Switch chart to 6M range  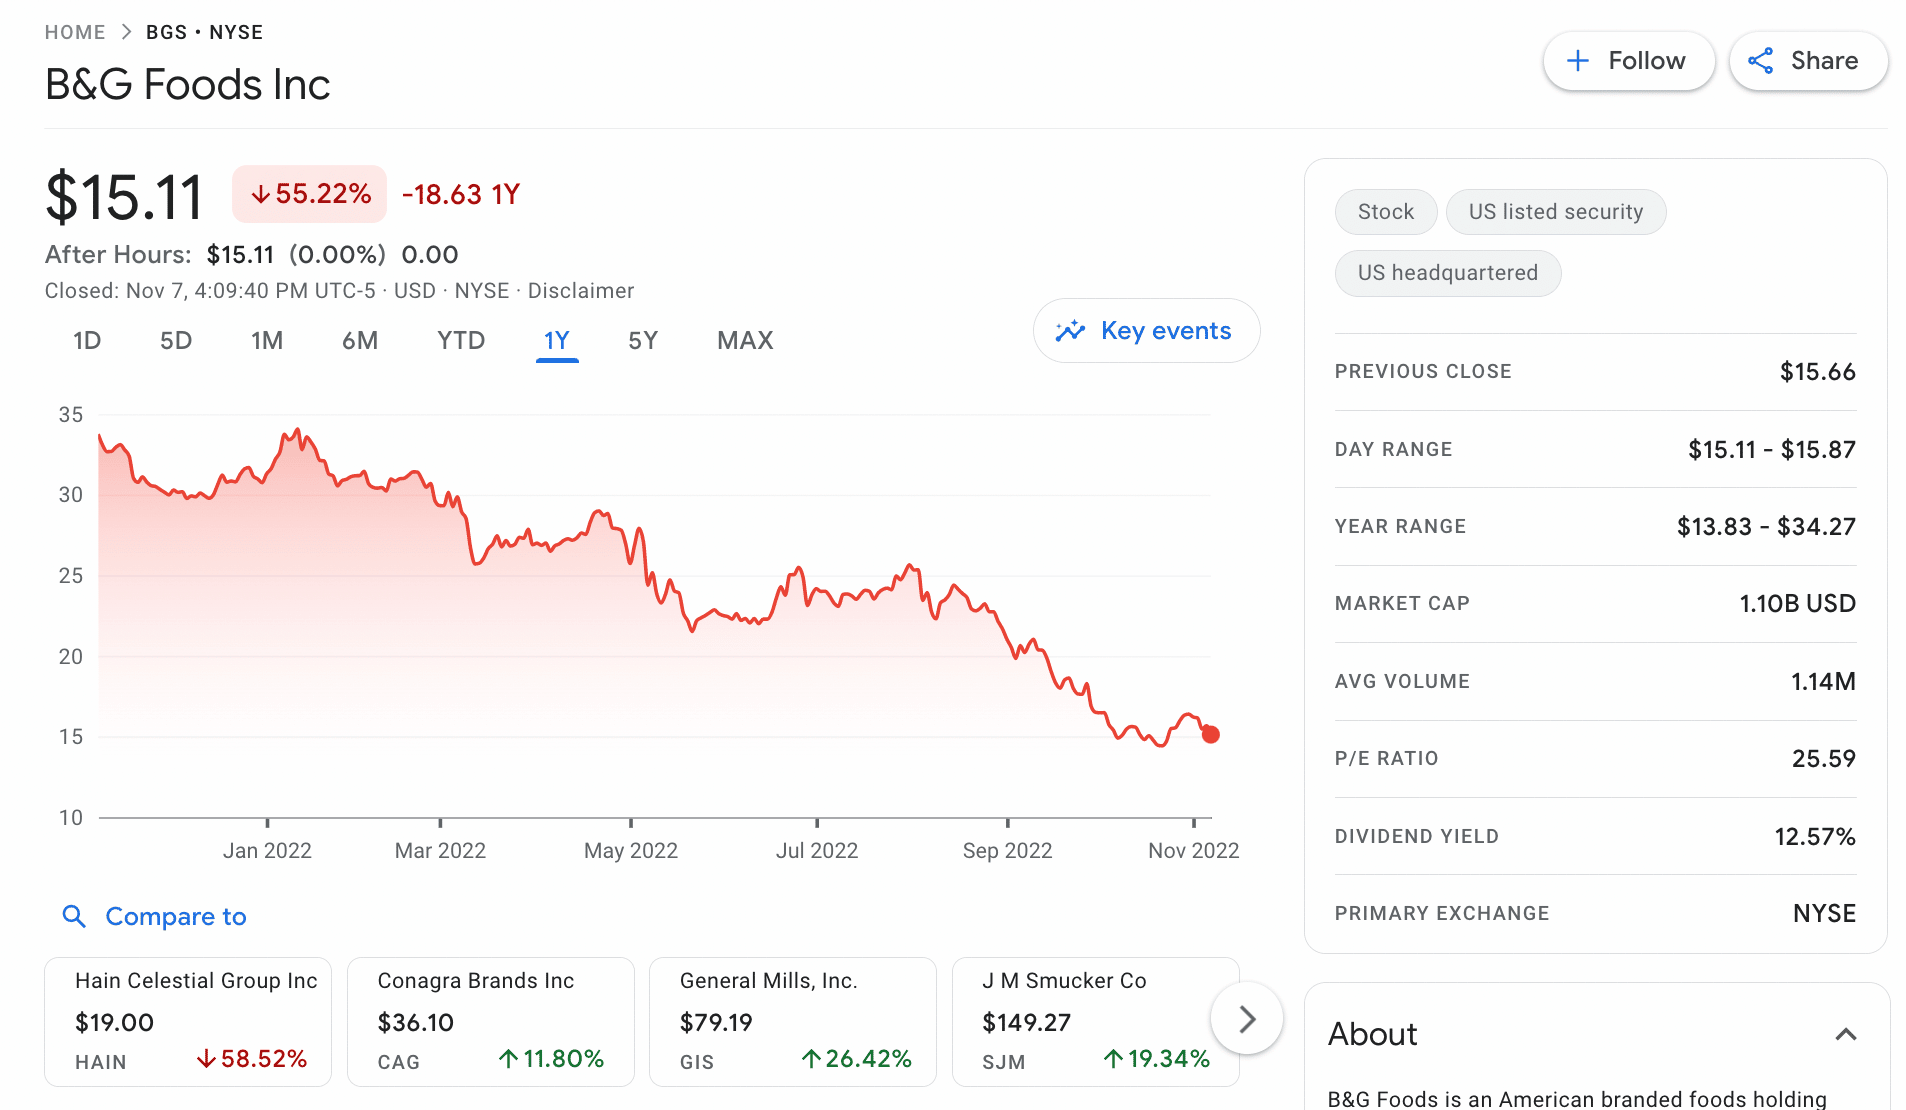[360, 341]
